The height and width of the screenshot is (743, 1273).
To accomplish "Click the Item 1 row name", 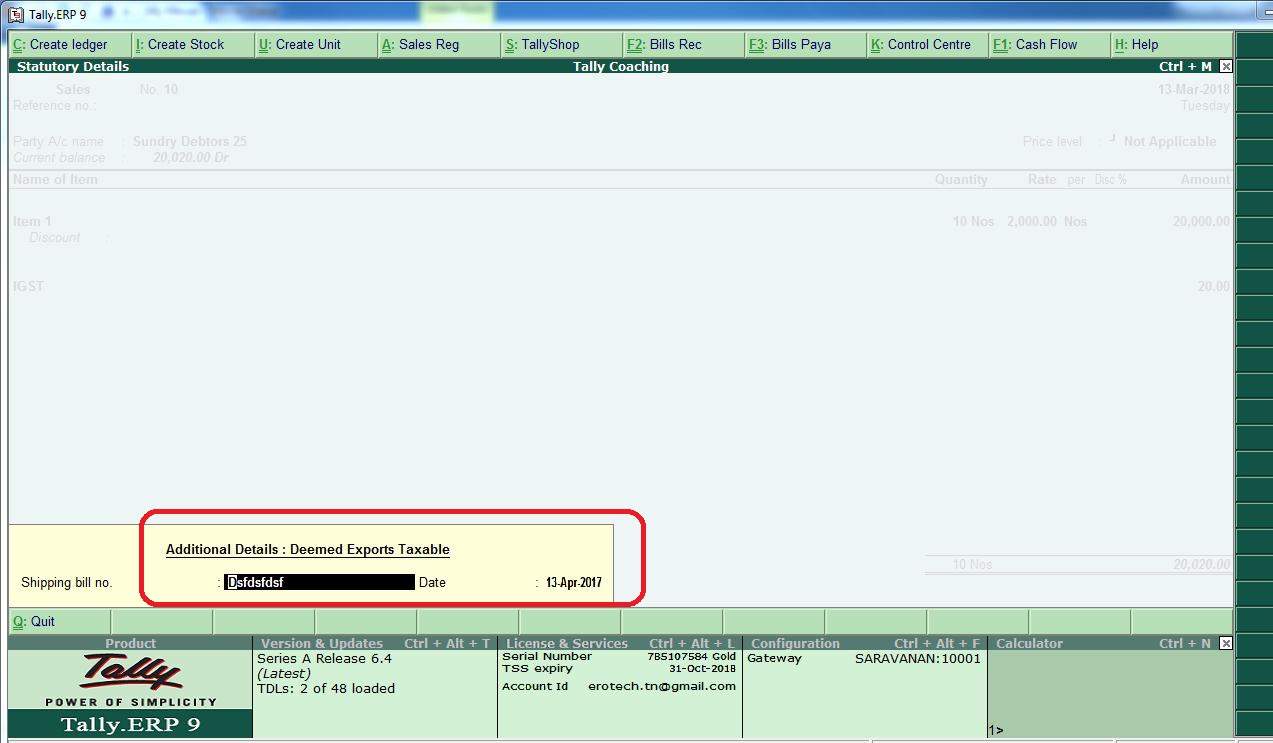I will [32, 222].
